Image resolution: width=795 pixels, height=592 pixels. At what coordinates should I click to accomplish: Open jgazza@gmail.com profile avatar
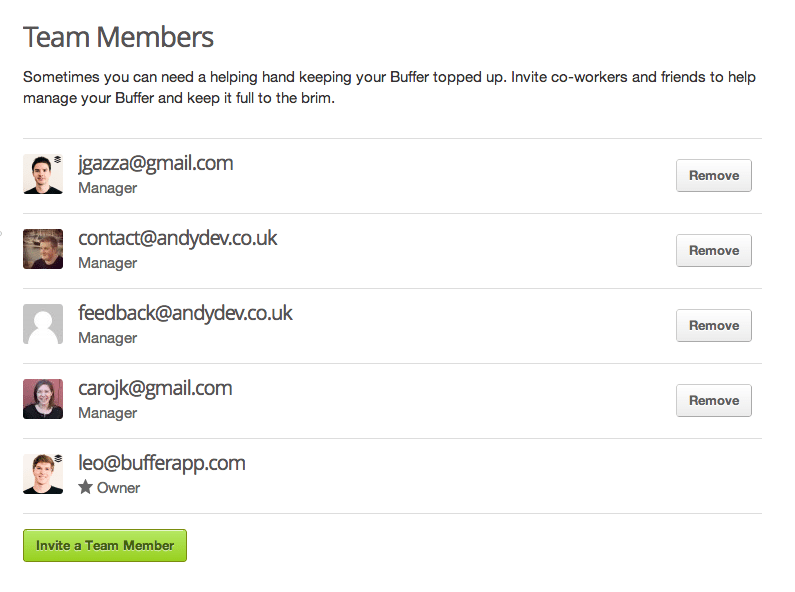click(43, 174)
